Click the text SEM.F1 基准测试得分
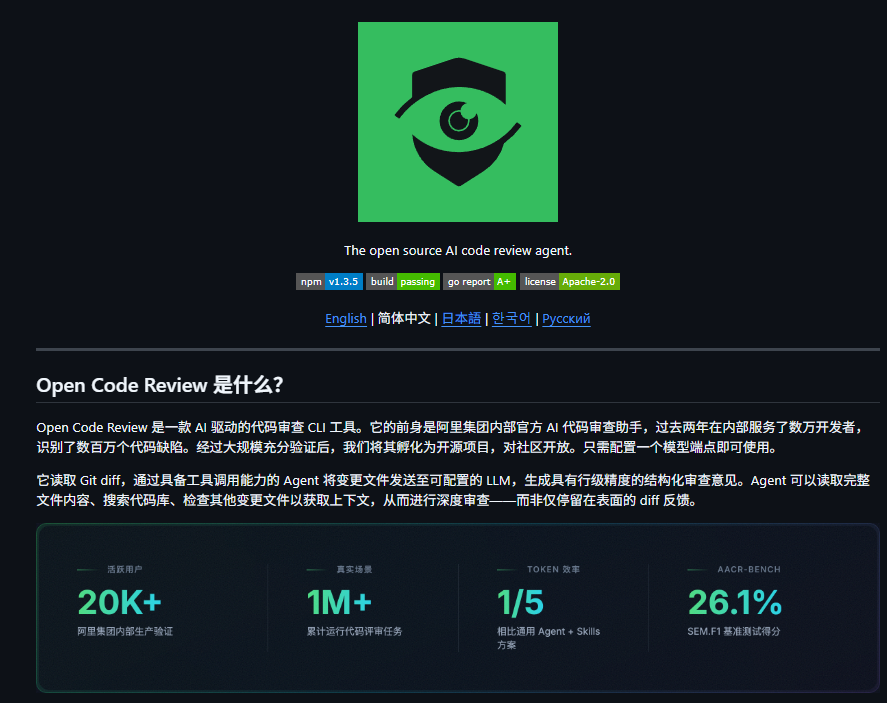The image size is (887, 703). click(x=734, y=631)
